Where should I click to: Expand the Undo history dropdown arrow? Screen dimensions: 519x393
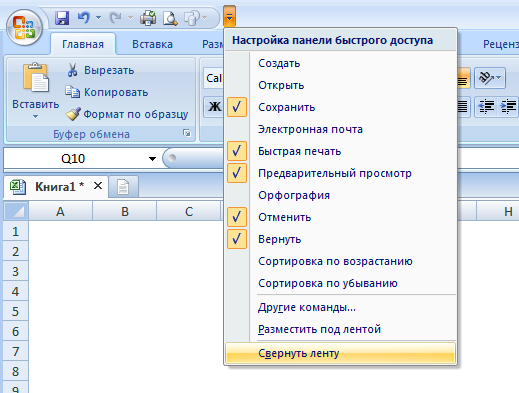[x=98, y=17]
